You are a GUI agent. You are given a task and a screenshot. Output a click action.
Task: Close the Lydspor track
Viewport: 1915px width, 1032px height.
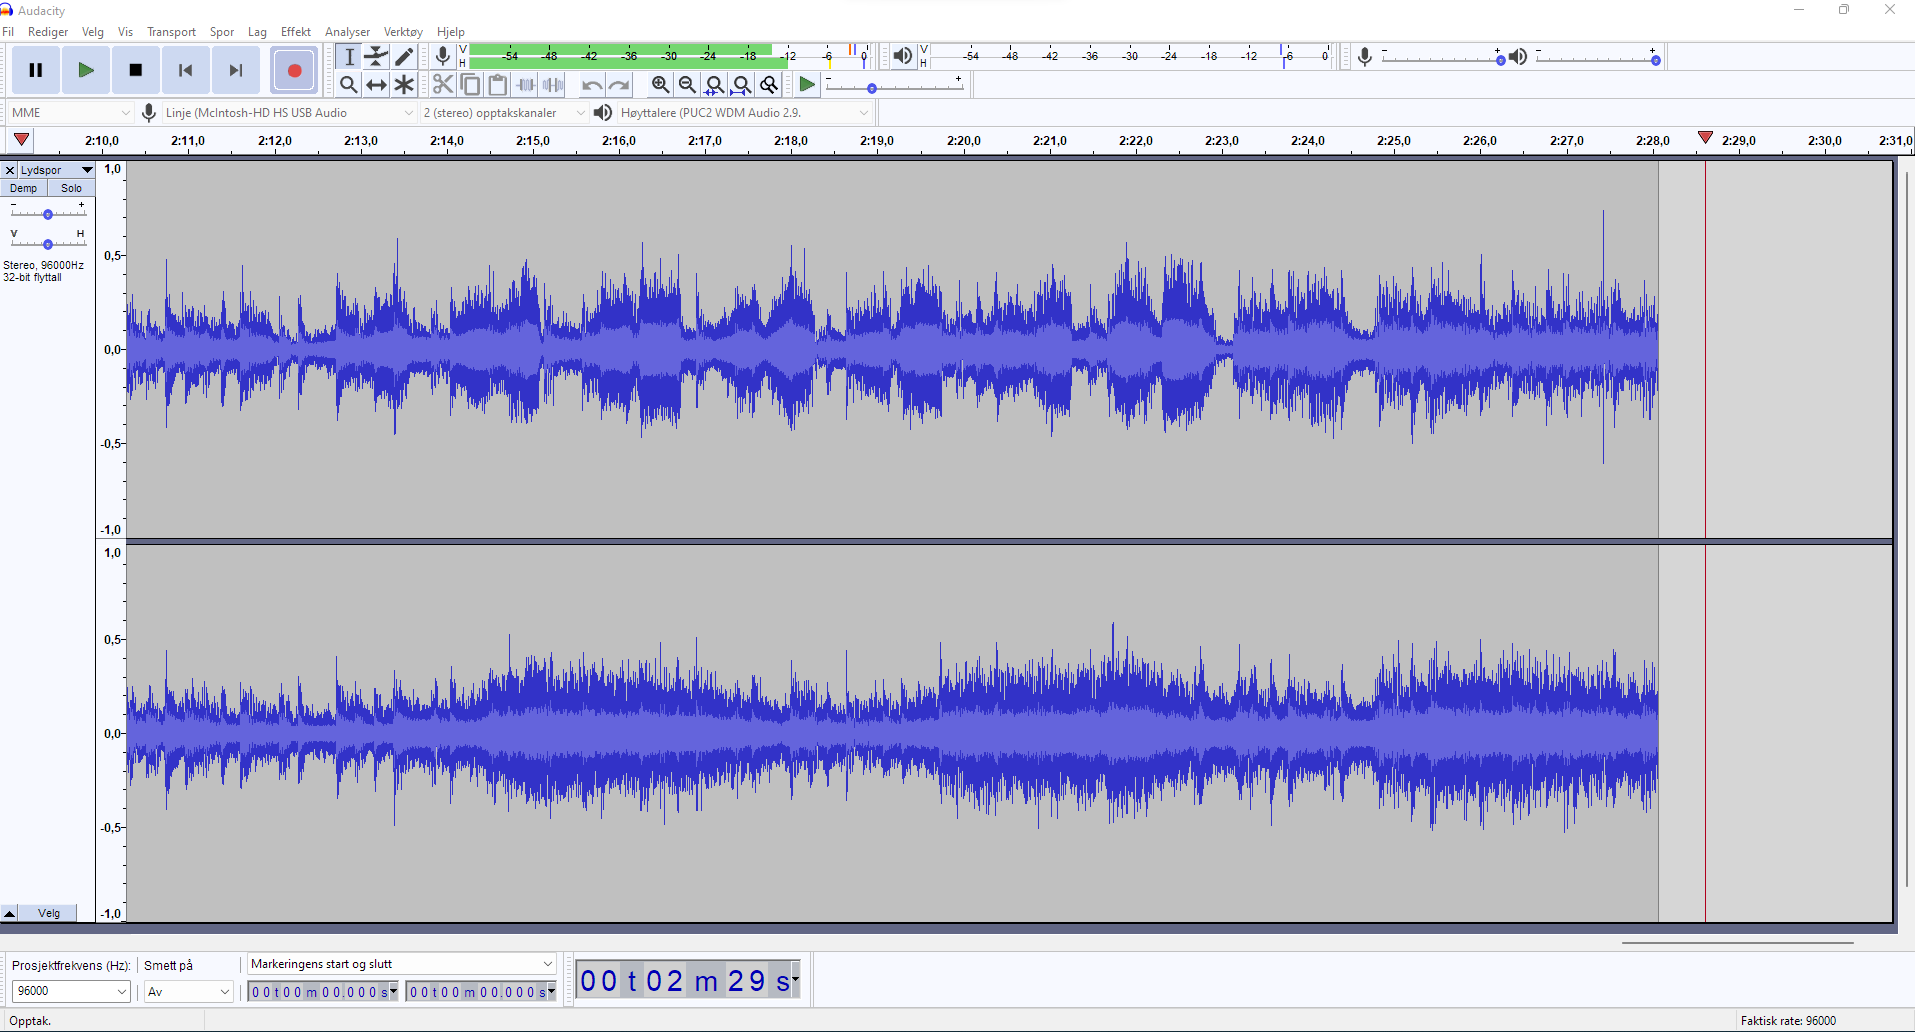(10, 170)
